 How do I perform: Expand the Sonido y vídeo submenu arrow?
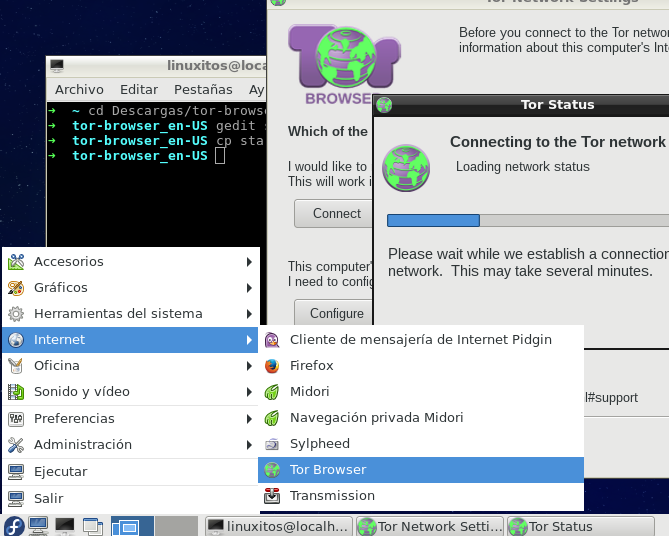(249, 392)
